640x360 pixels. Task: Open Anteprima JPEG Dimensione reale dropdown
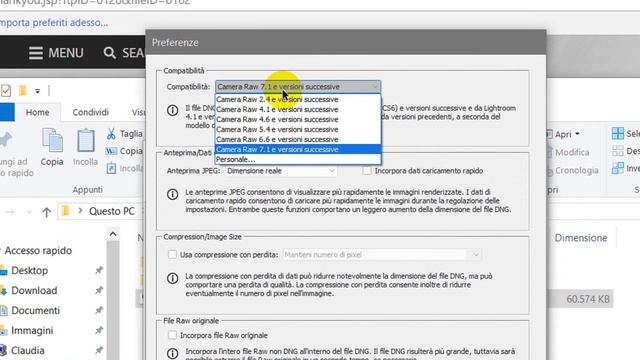[281, 171]
